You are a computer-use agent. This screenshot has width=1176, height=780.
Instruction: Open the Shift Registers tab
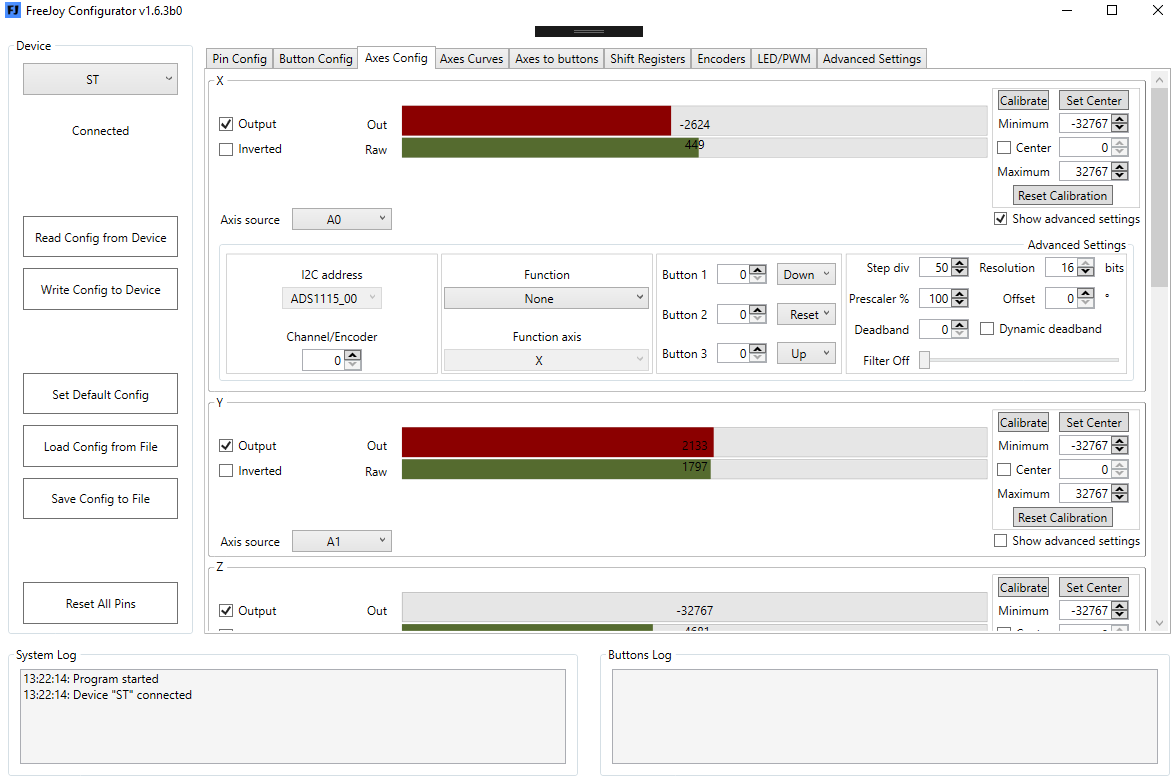[647, 58]
